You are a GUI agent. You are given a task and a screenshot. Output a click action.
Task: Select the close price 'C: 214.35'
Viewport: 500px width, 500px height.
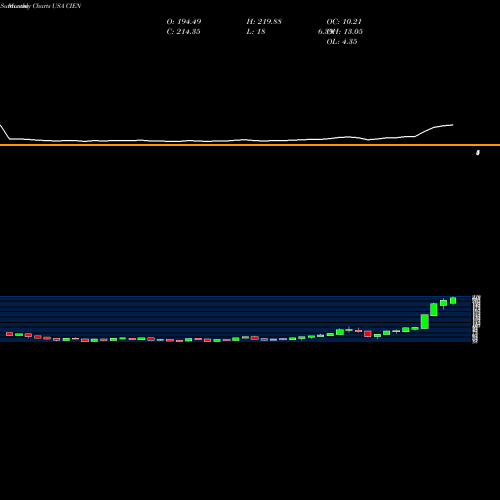(x=183, y=32)
